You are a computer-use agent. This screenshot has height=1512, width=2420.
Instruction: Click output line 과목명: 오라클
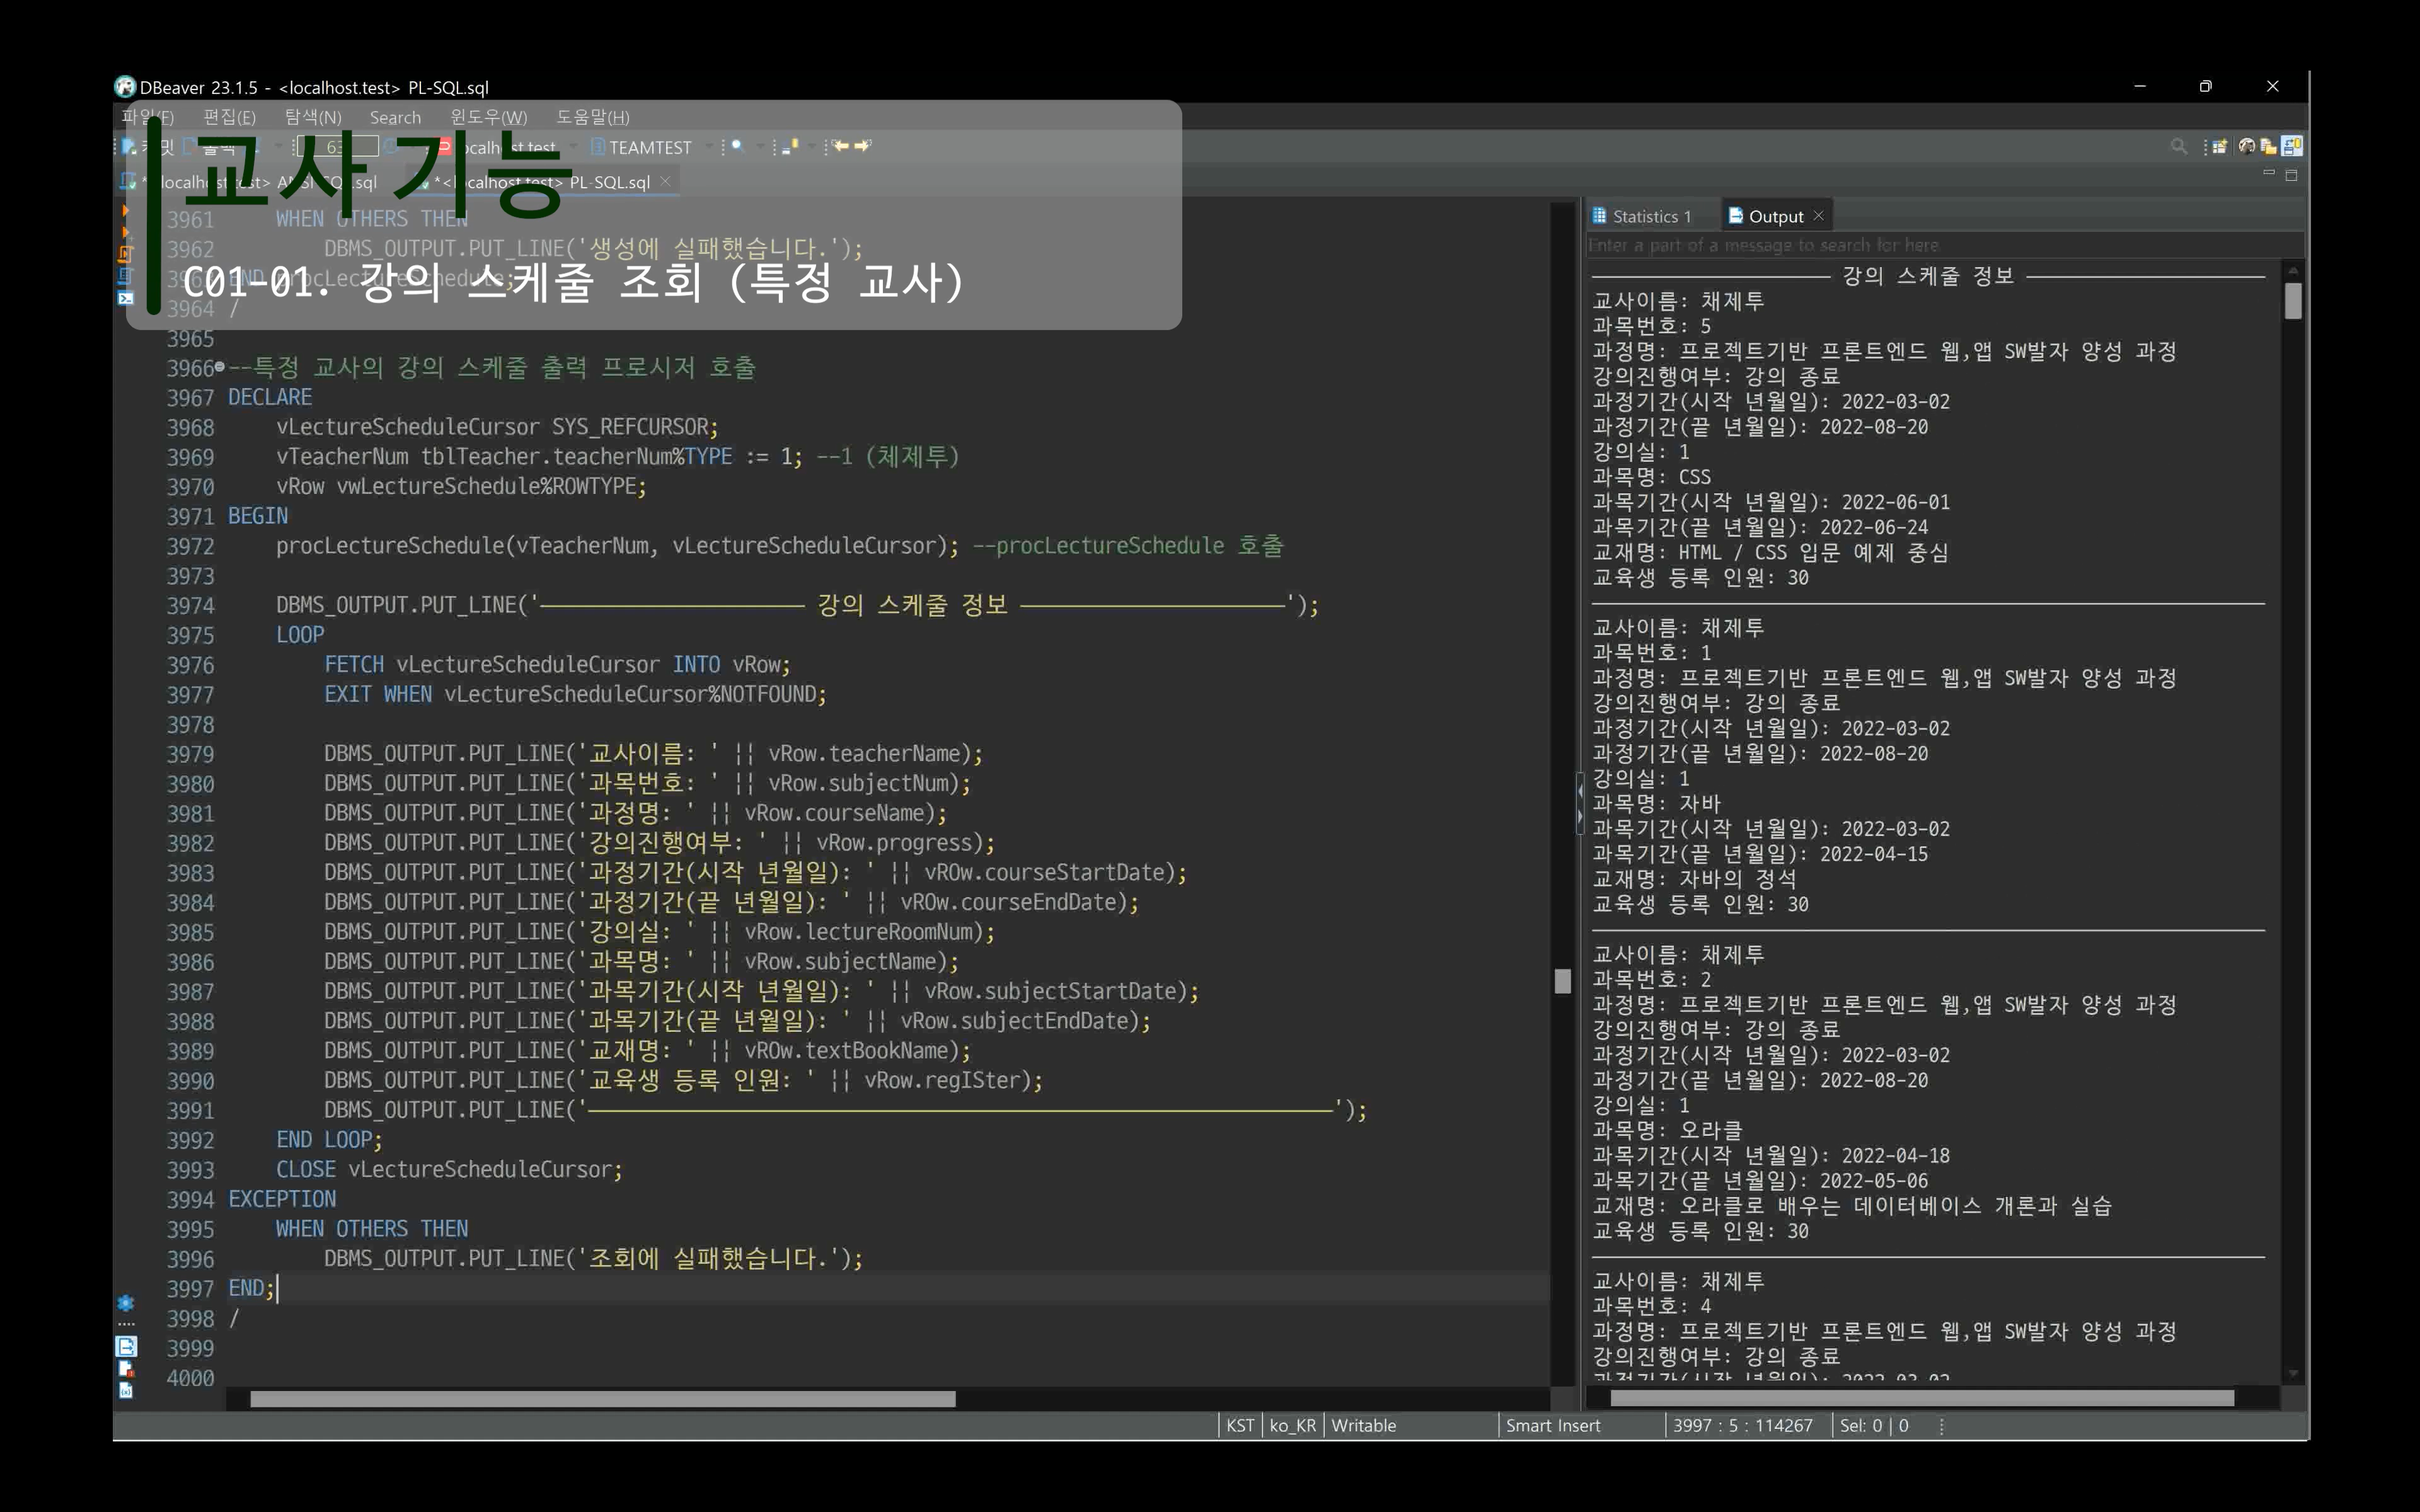1667,1130
